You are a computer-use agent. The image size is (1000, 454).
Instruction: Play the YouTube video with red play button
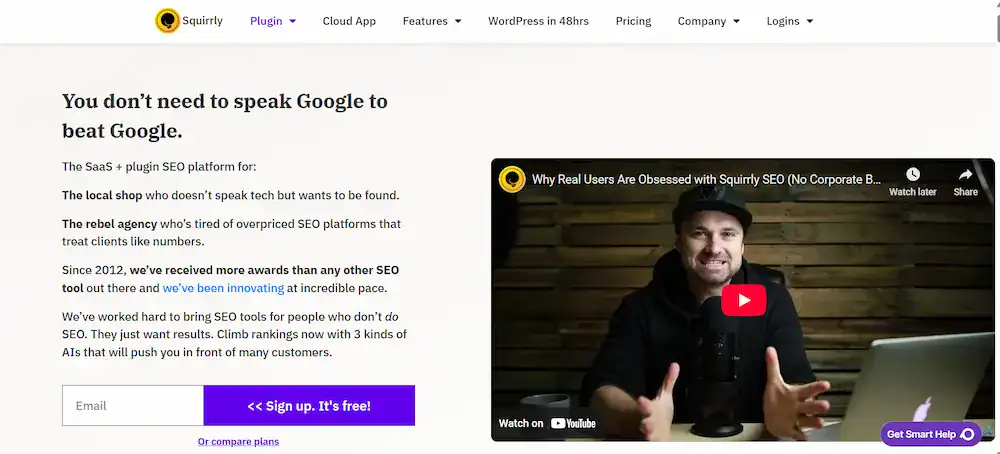(743, 300)
